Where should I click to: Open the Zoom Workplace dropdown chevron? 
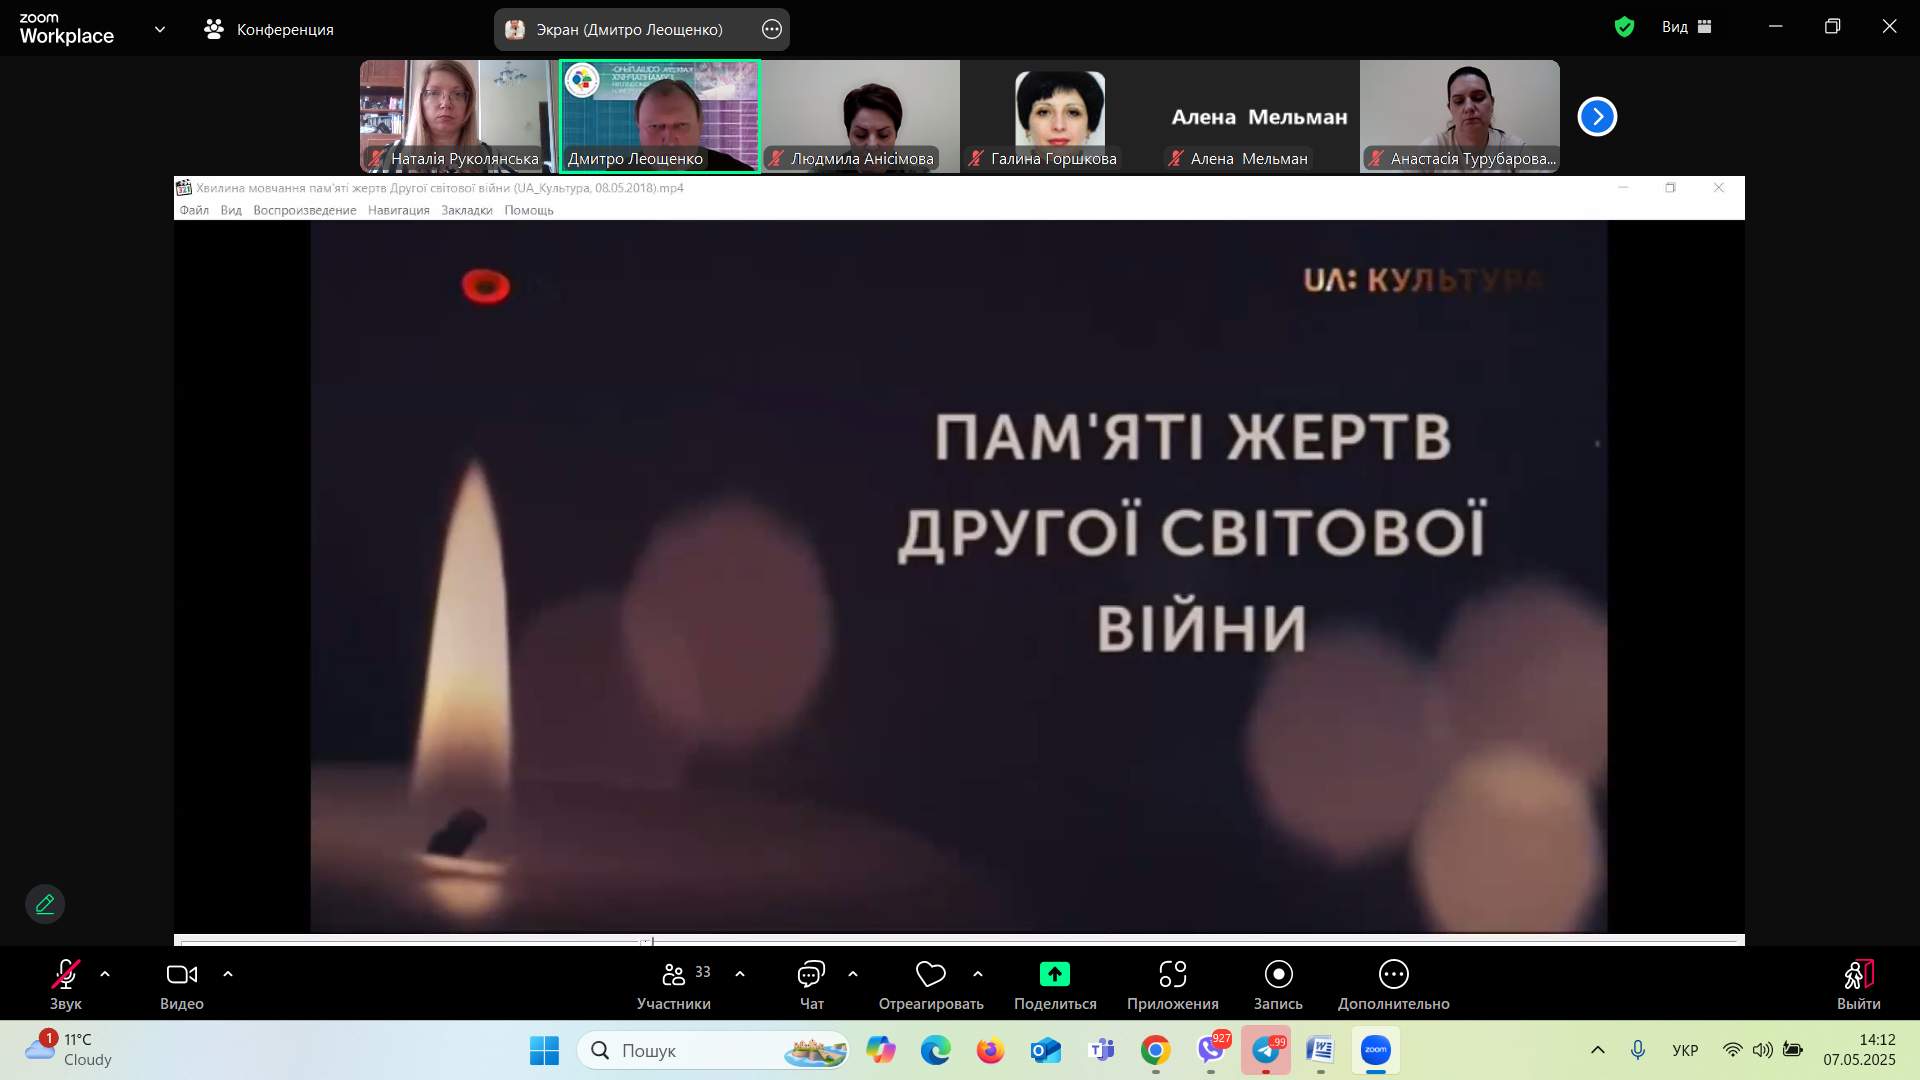click(160, 29)
